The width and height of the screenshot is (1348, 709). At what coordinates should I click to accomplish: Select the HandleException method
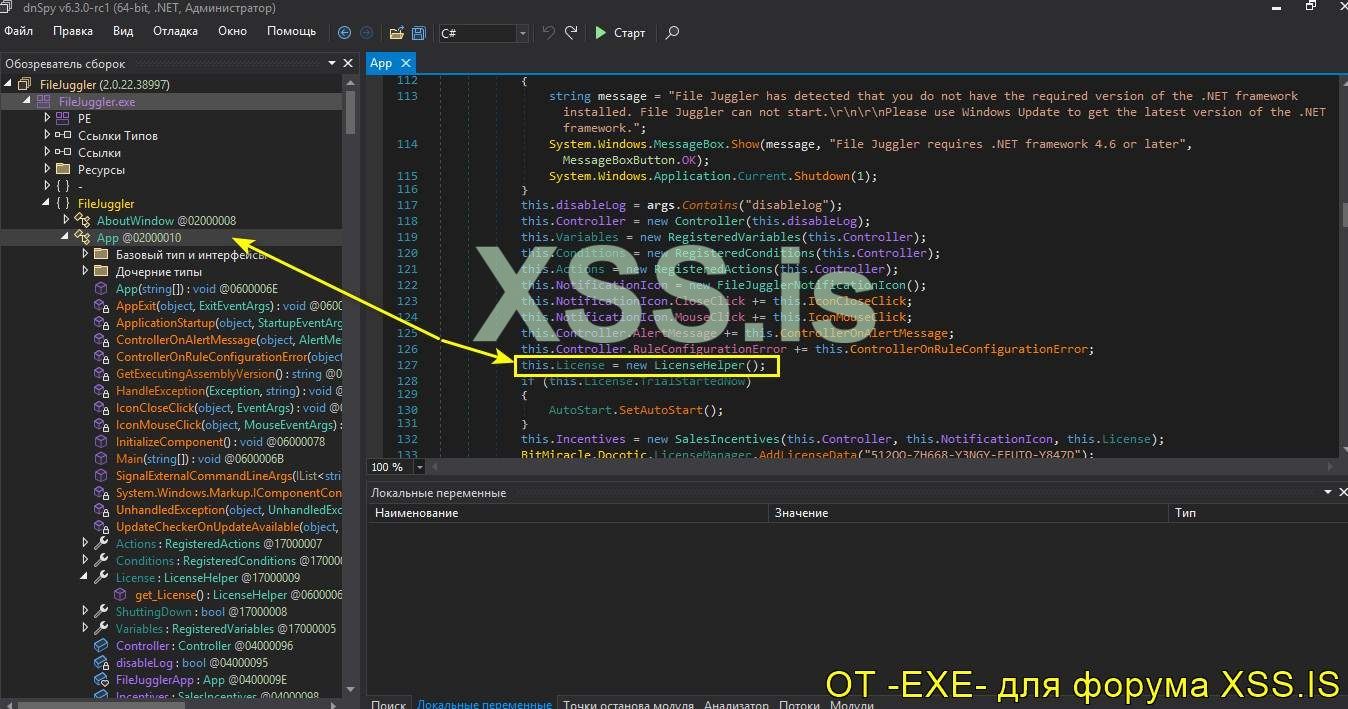coord(229,390)
